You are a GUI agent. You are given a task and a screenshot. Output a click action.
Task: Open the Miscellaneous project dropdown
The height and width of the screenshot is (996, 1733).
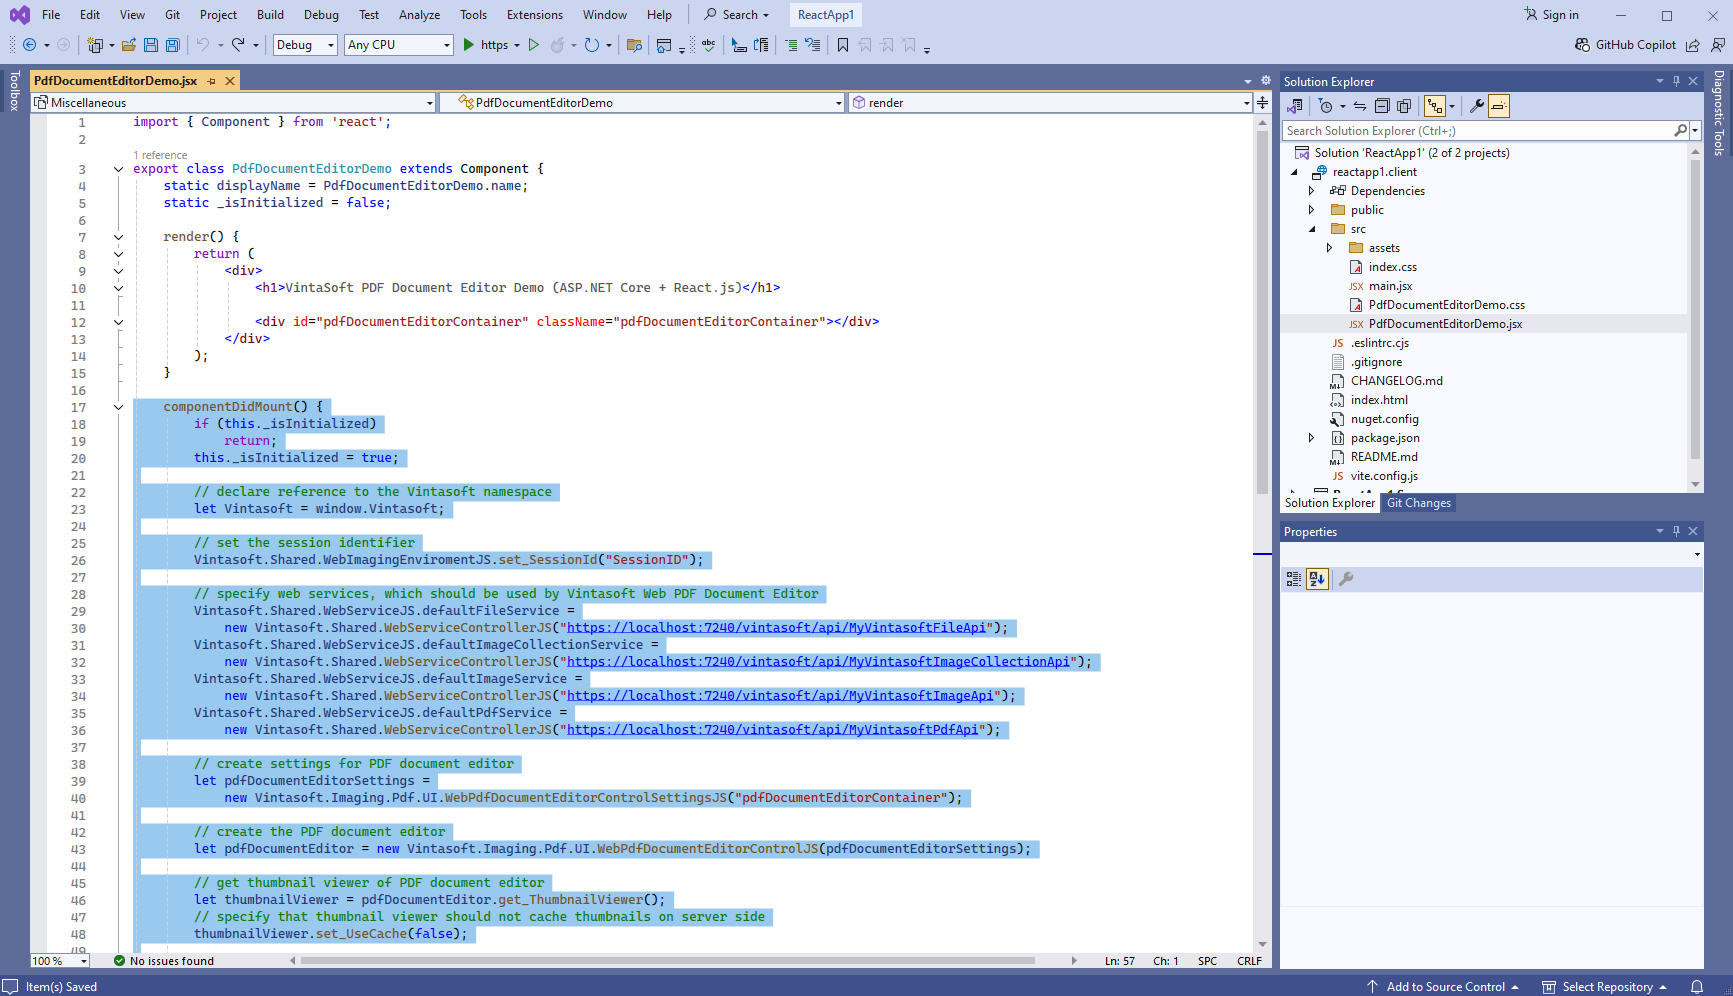tap(235, 102)
